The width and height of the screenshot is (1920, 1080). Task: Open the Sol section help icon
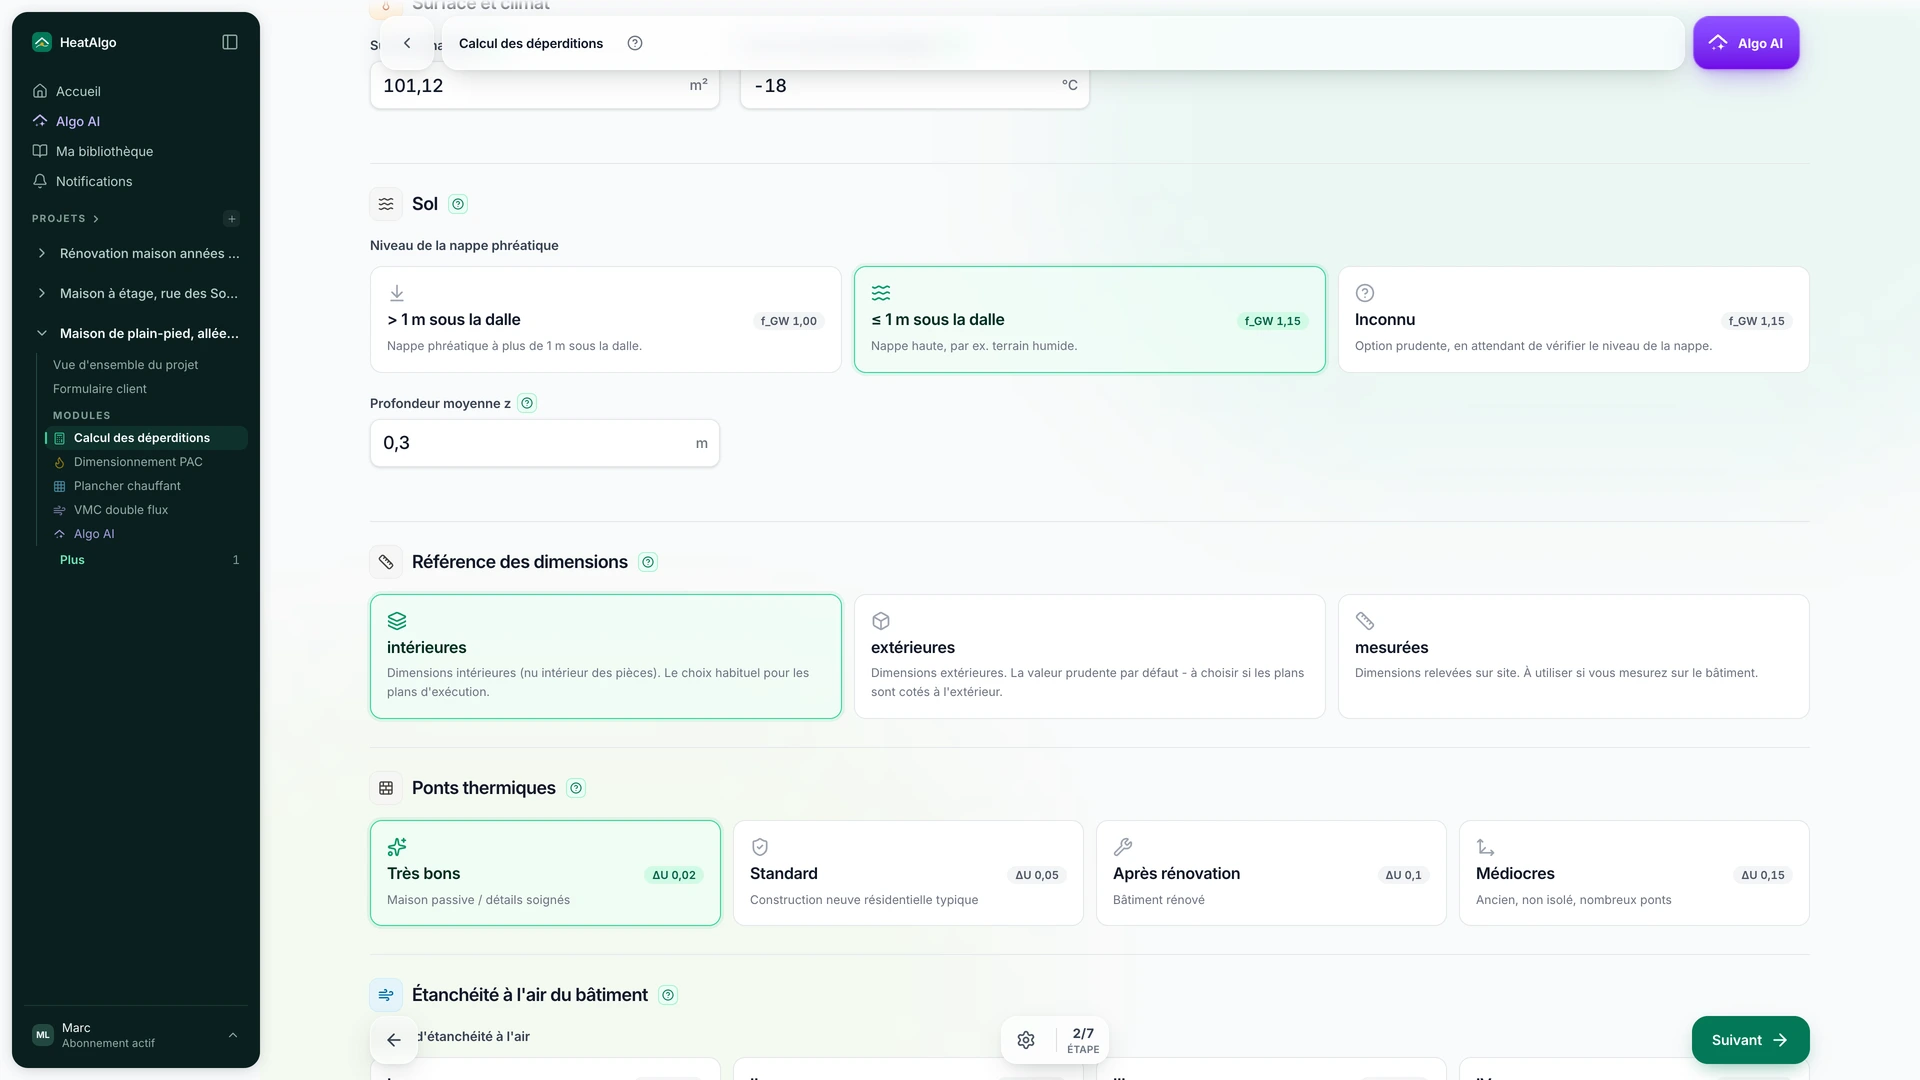(458, 204)
